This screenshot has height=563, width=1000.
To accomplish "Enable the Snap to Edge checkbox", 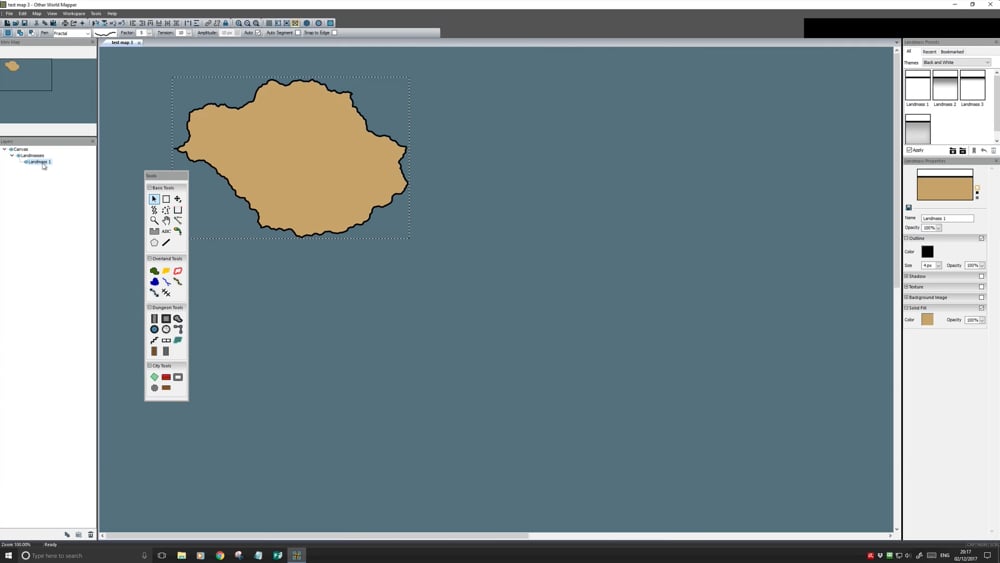I will (334, 33).
